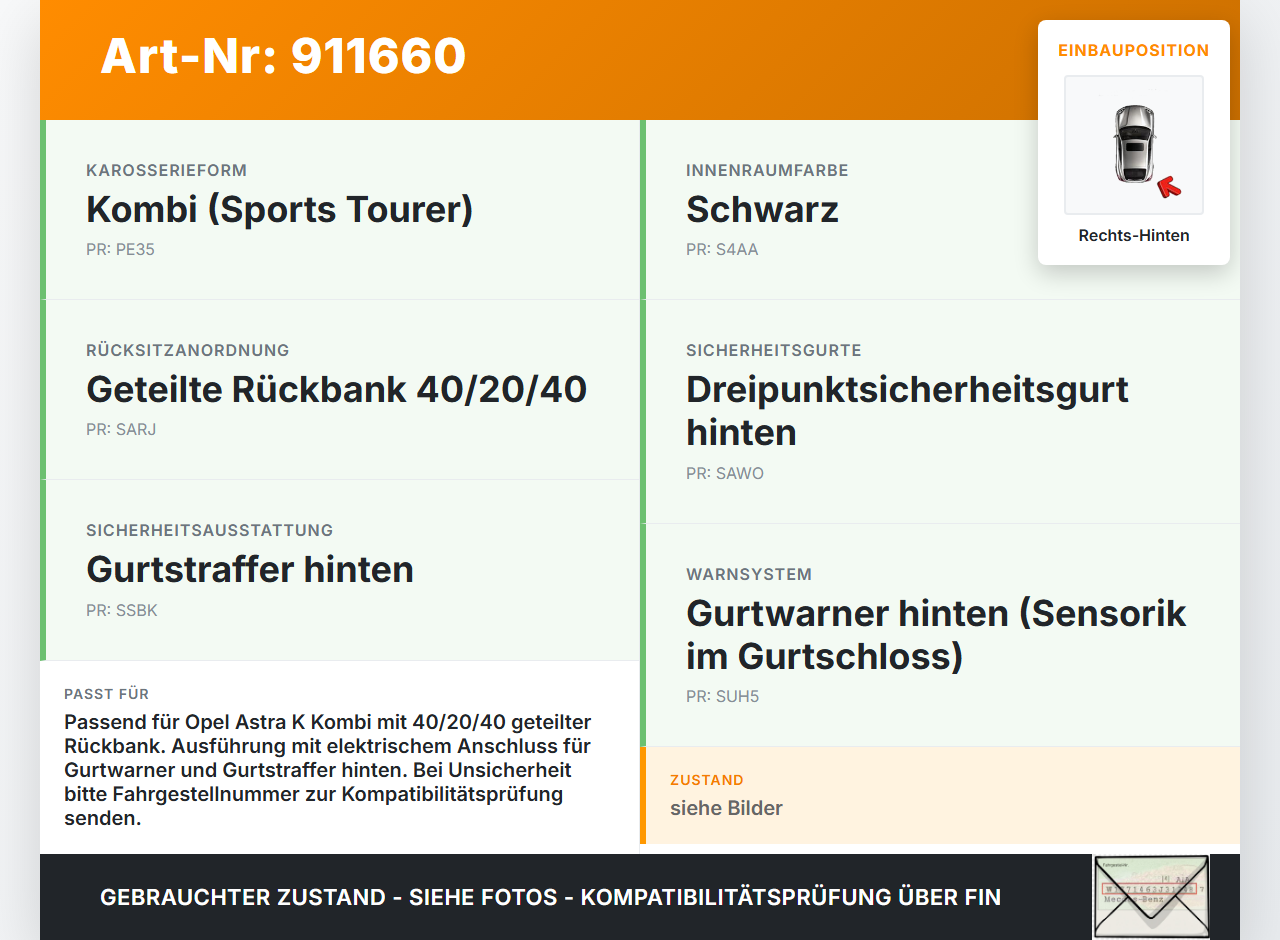The width and height of the screenshot is (1280, 940).
Task: Select the Schwarz interior color value
Action: pos(762,210)
